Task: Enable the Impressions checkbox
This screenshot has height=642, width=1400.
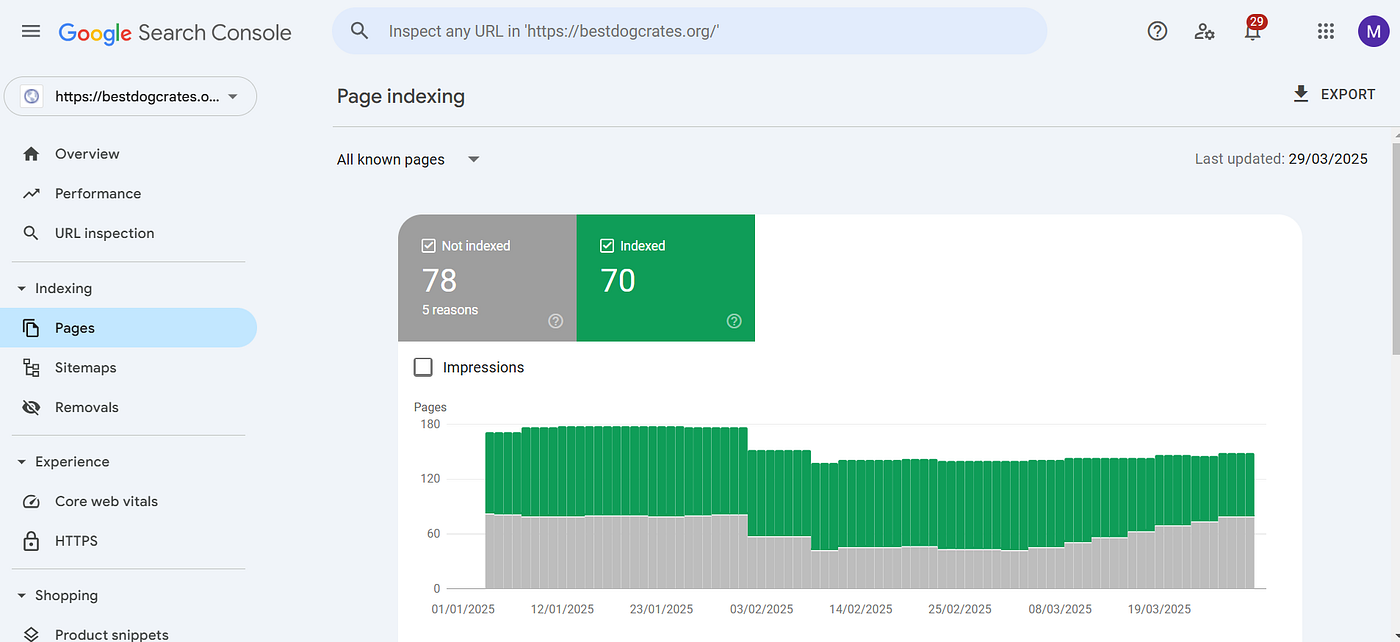Action: tap(423, 367)
